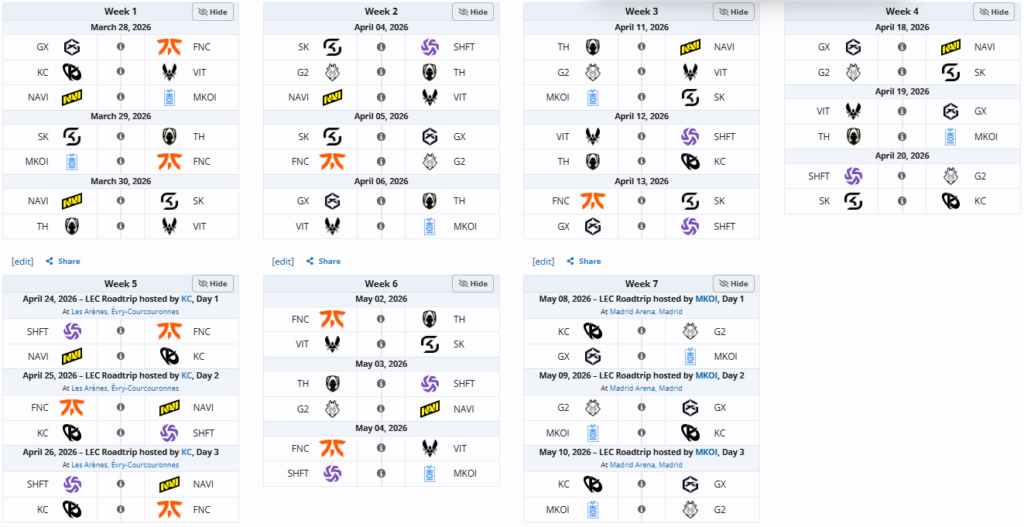The image size is (1024, 527).
Task: Collapse the Week 7 match list
Action: [x=734, y=284]
